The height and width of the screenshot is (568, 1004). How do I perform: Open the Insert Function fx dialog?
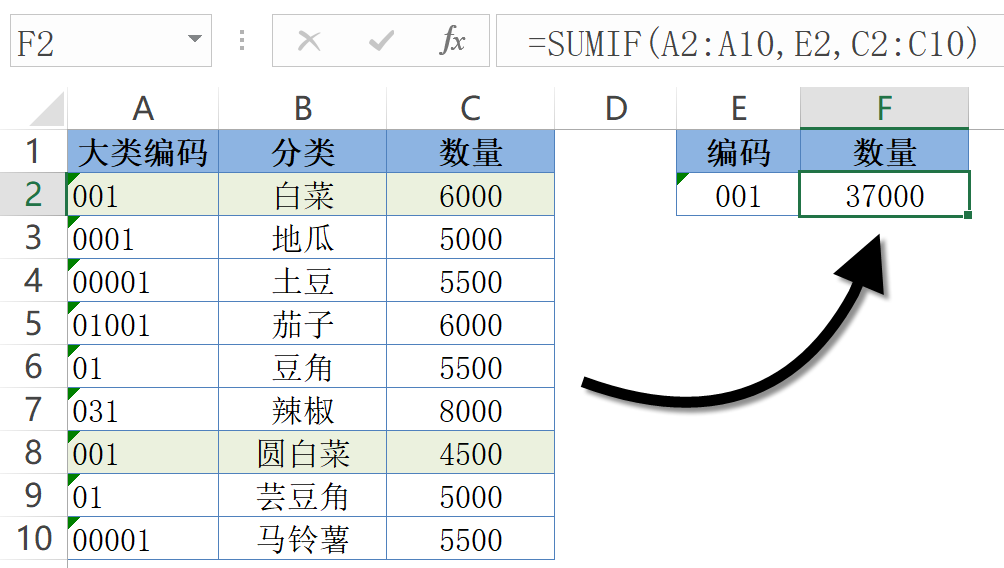(x=453, y=41)
